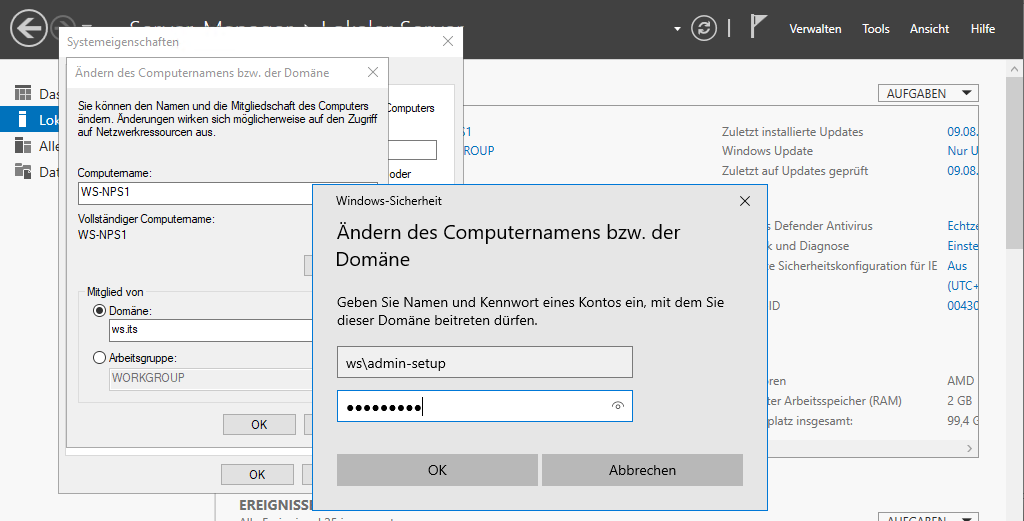Click the AMD processor value
Screen dimensions: 1024x521
pyautogui.click(x=960, y=381)
